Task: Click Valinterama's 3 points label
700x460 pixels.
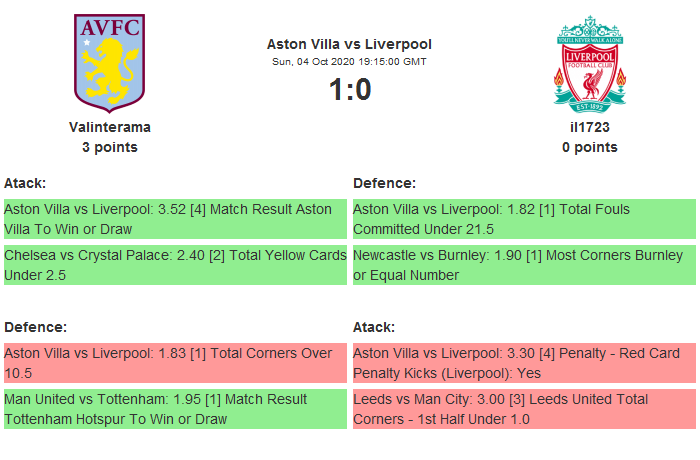Action: pyautogui.click(x=110, y=147)
